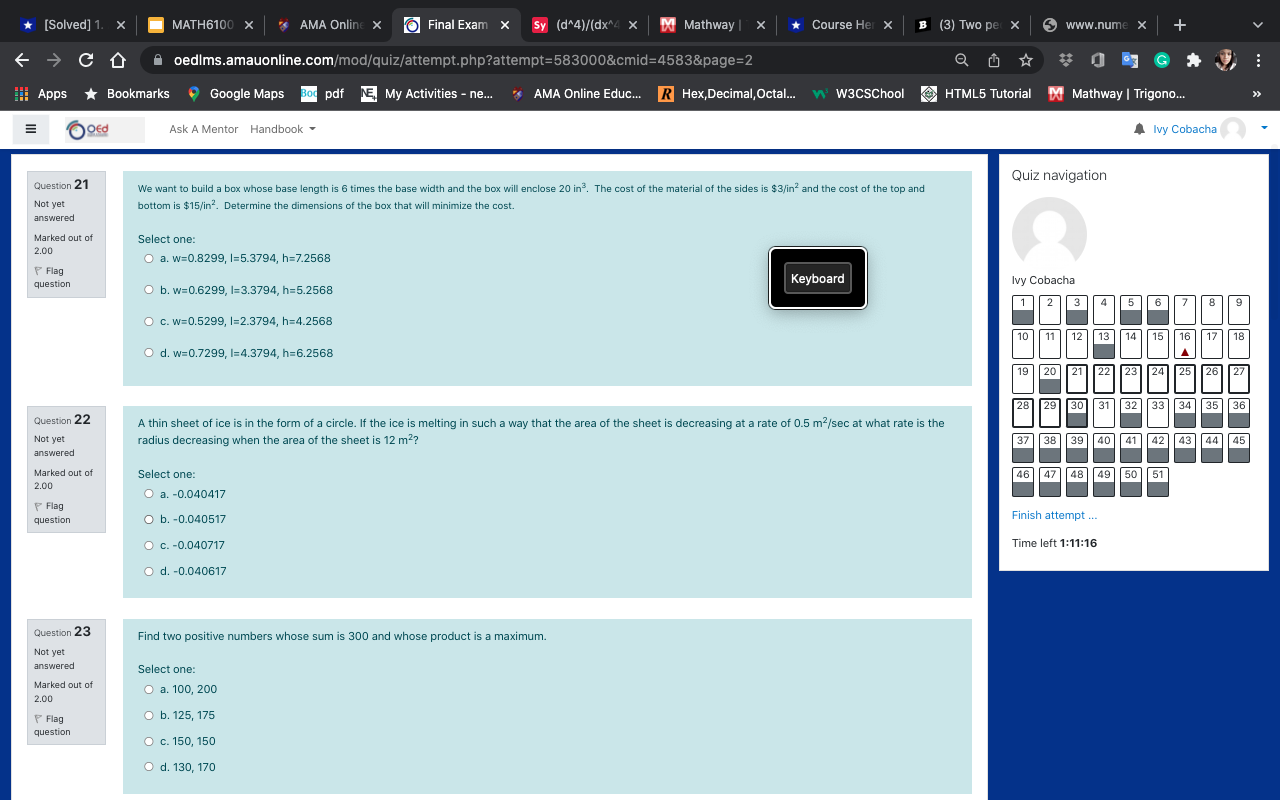Select option c. w=0.5299 for question 21
The height and width of the screenshot is (800, 1280).
pyautogui.click(x=149, y=321)
